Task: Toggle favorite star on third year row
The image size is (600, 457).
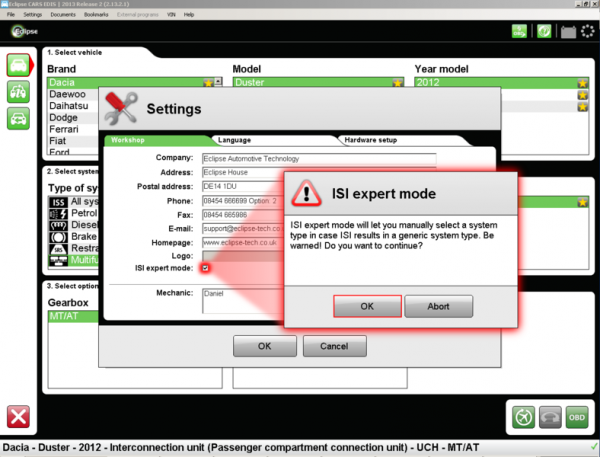Action: (582, 106)
